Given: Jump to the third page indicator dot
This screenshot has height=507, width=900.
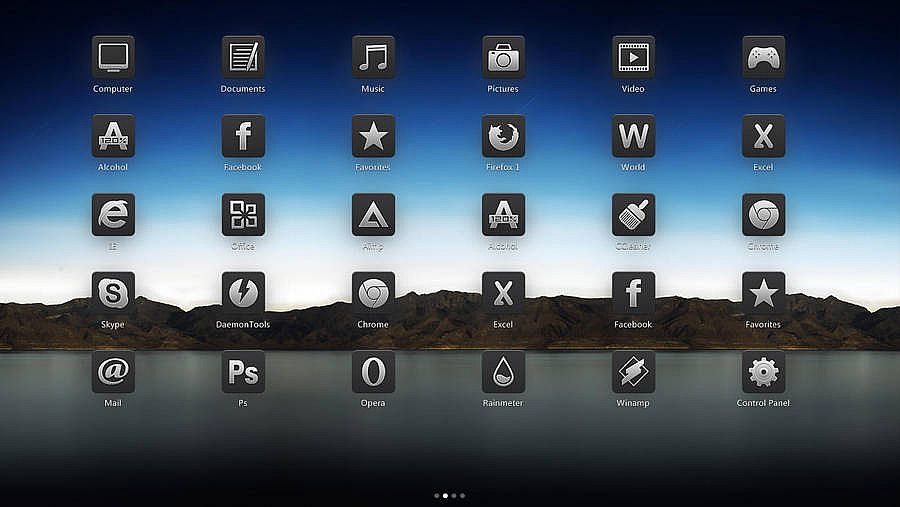Looking at the screenshot, I should pos(454,496).
